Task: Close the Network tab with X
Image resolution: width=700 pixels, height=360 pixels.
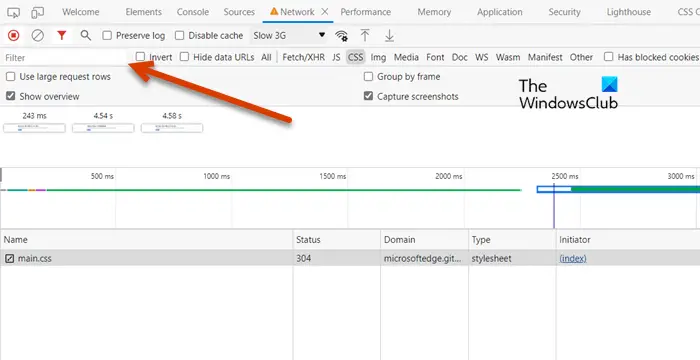Action: point(325,12)
